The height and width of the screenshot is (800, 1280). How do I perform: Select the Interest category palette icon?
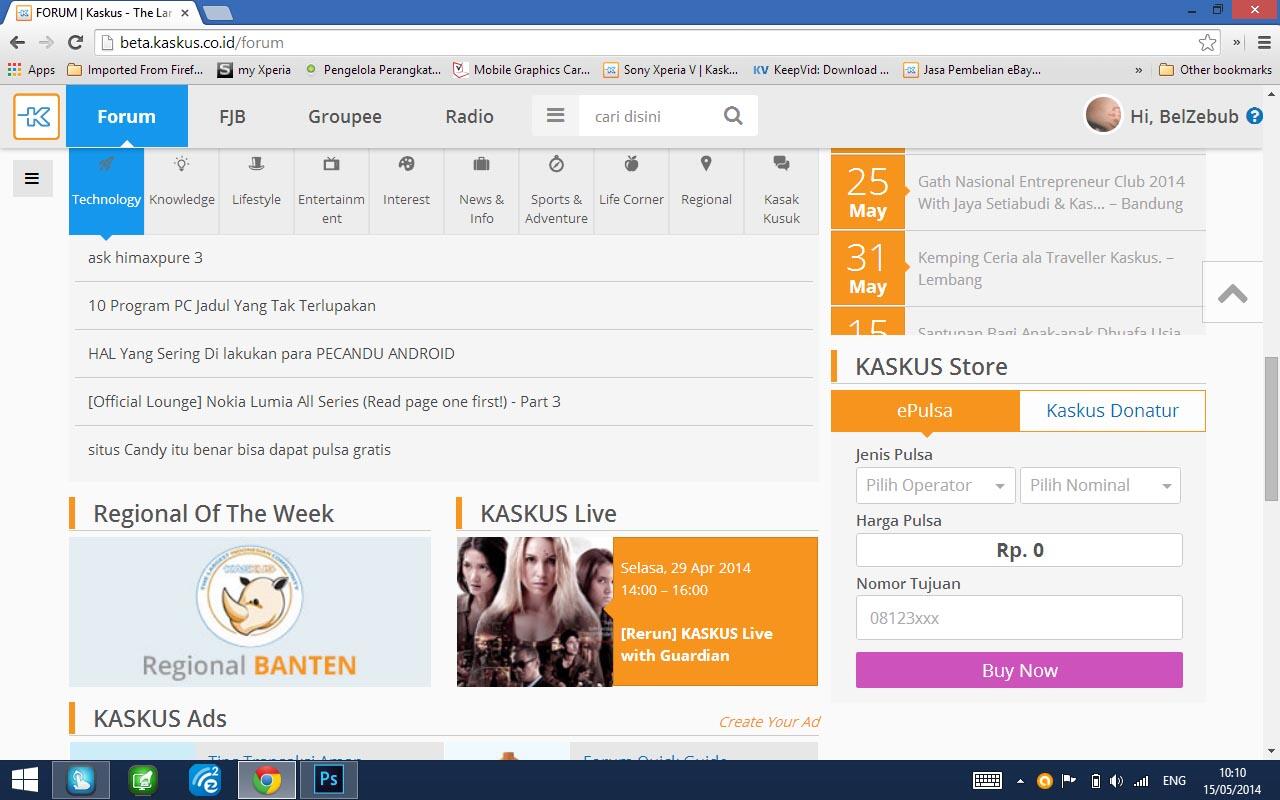click(406, 164)
